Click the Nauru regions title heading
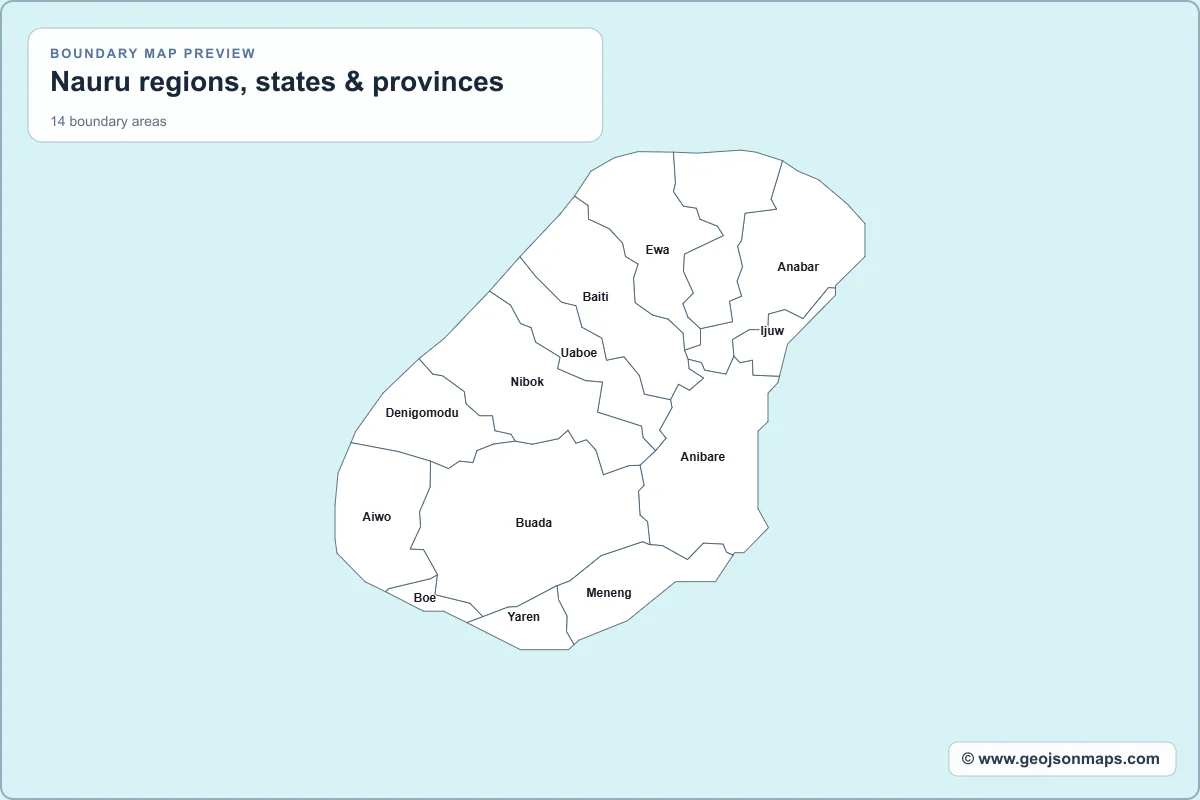This screenshot has width=1200, height=800. [277, 82]
